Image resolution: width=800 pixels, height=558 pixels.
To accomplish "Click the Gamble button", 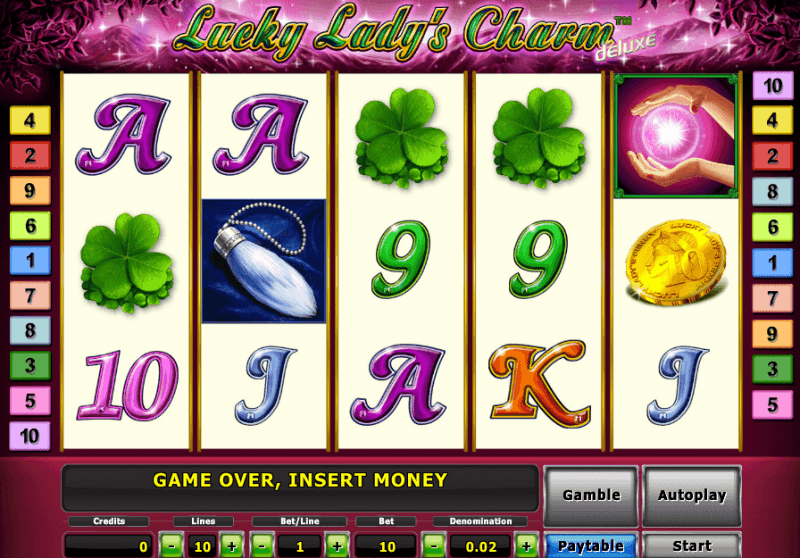I will (591, 496).
